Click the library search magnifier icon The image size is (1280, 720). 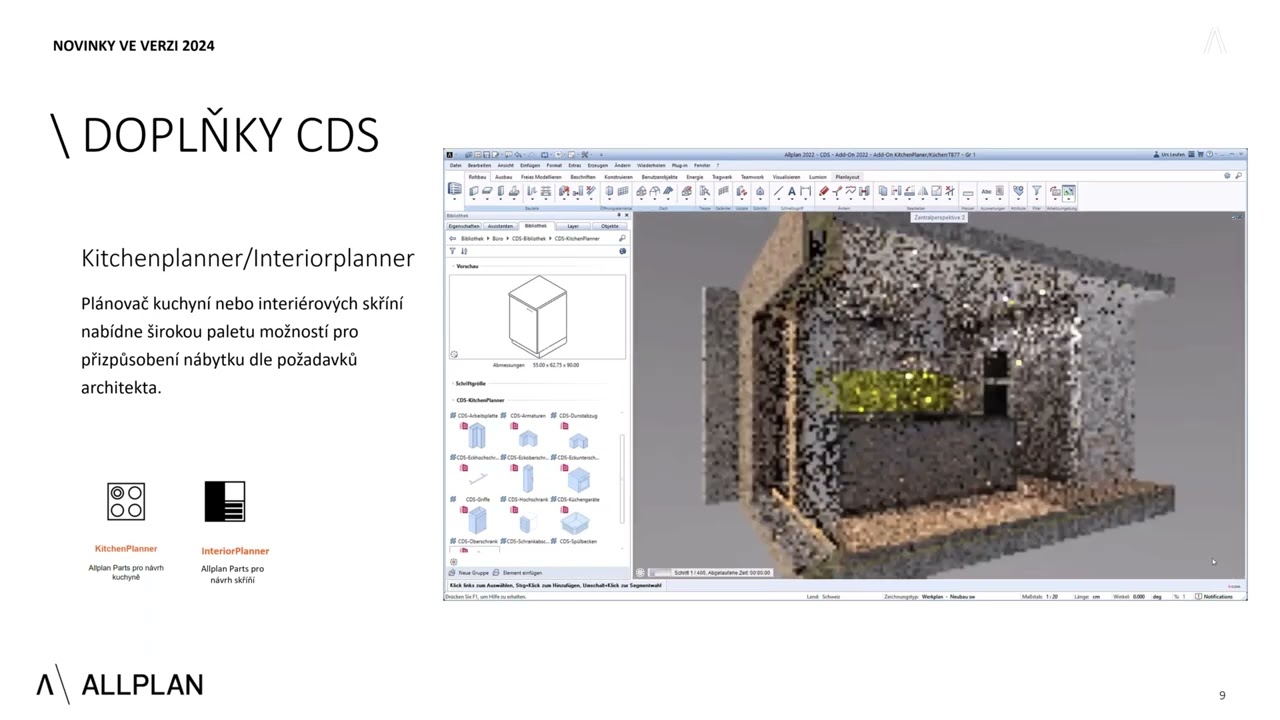tap(622, 239)
